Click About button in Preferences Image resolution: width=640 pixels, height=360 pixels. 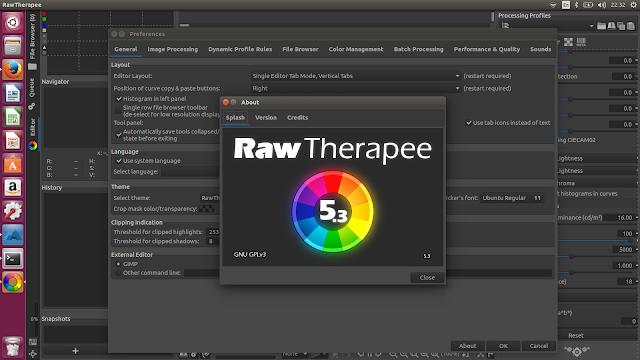click(x=467, y=346)
